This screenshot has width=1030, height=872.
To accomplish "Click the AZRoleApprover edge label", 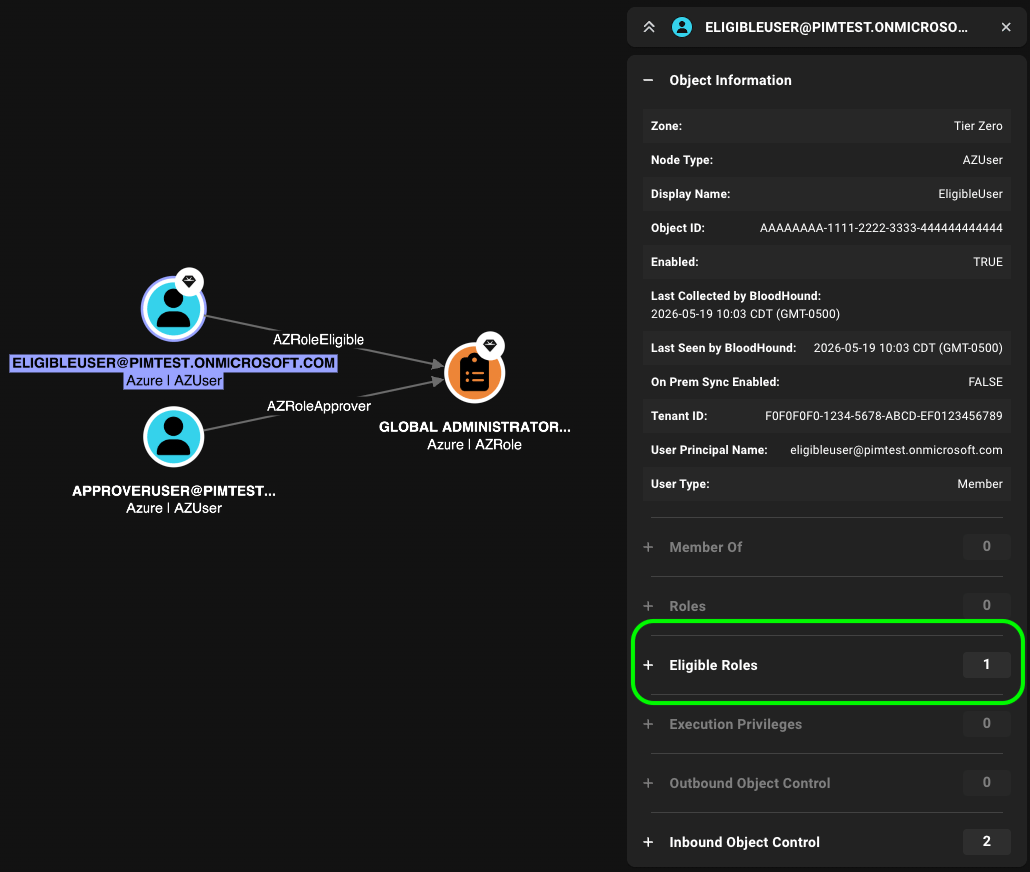I will point(319,406).
